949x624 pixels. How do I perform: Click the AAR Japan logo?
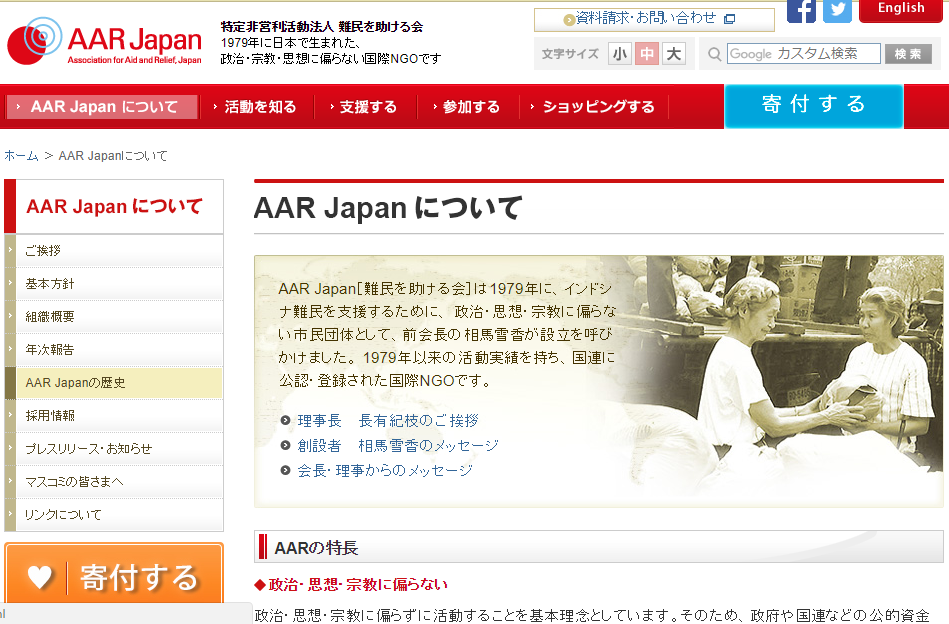point(104,41)
